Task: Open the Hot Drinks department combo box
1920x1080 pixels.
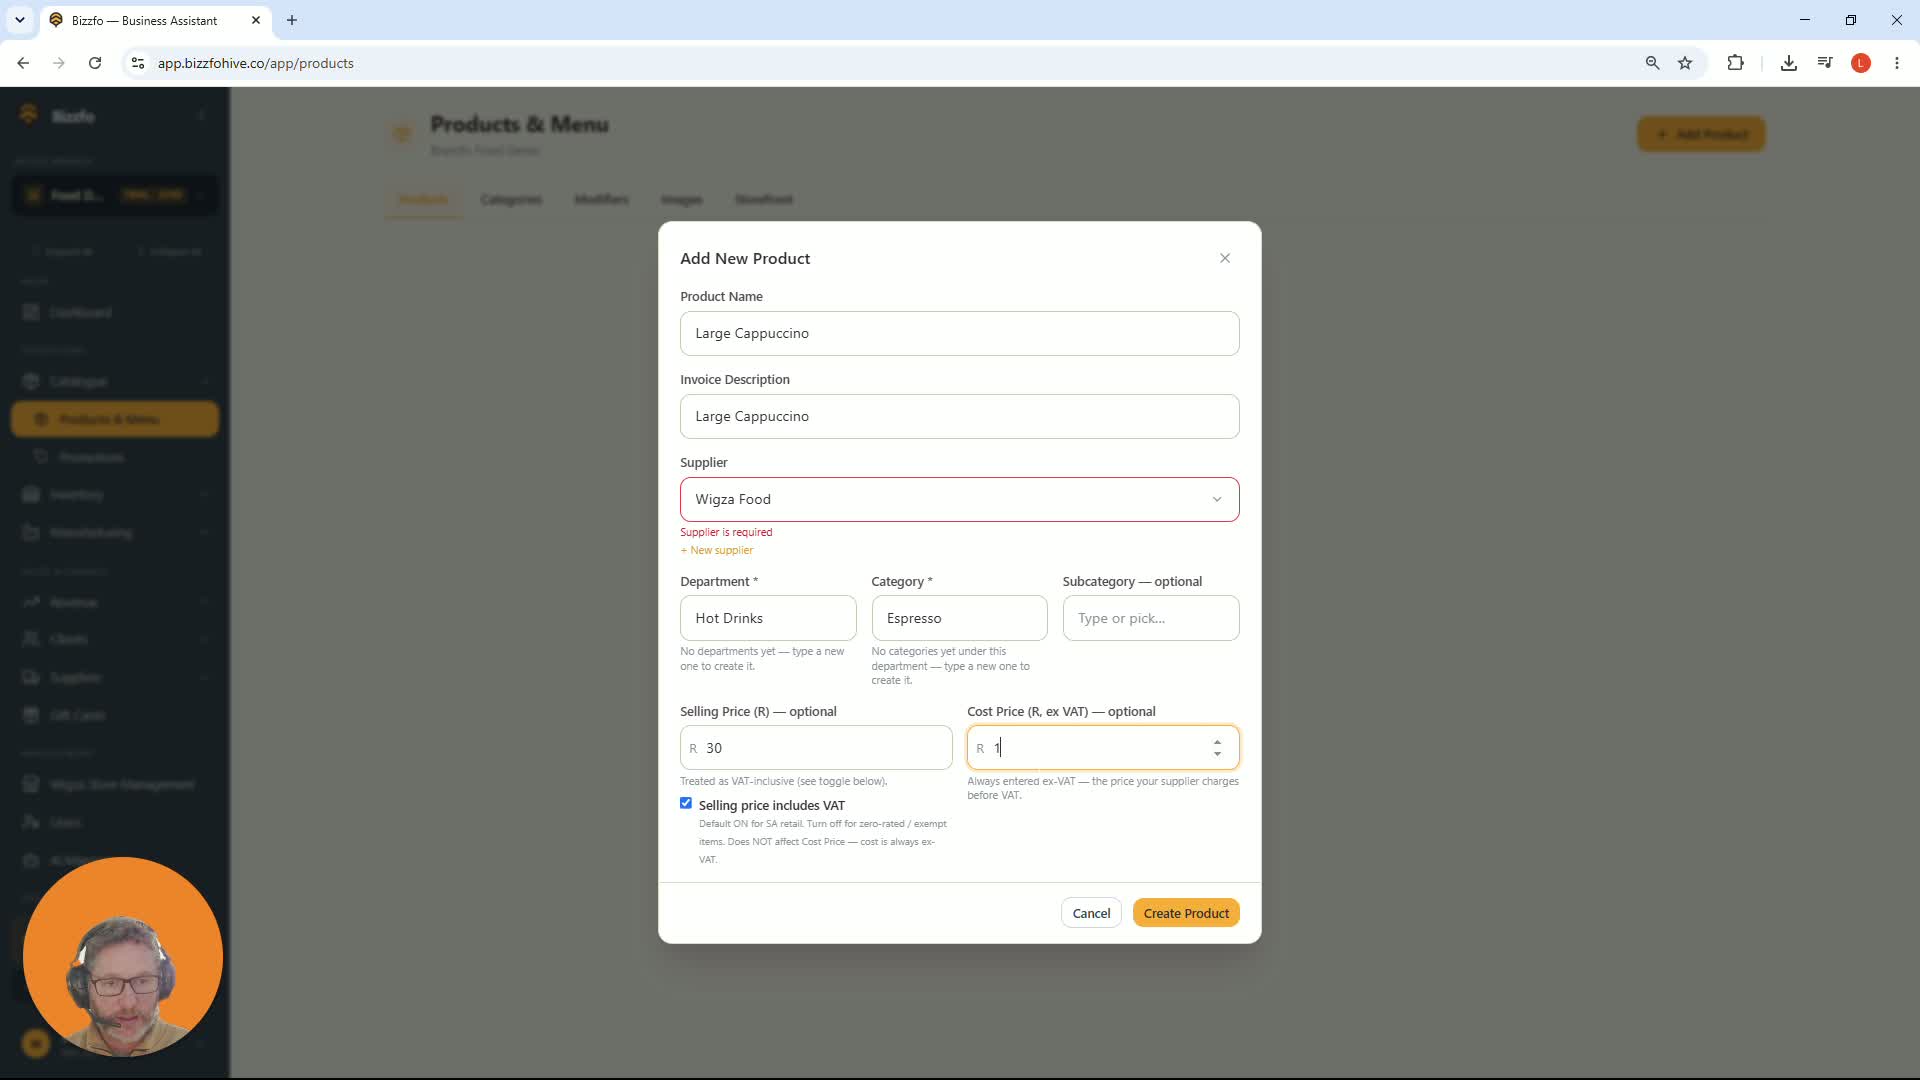Action: click(768, 618)
